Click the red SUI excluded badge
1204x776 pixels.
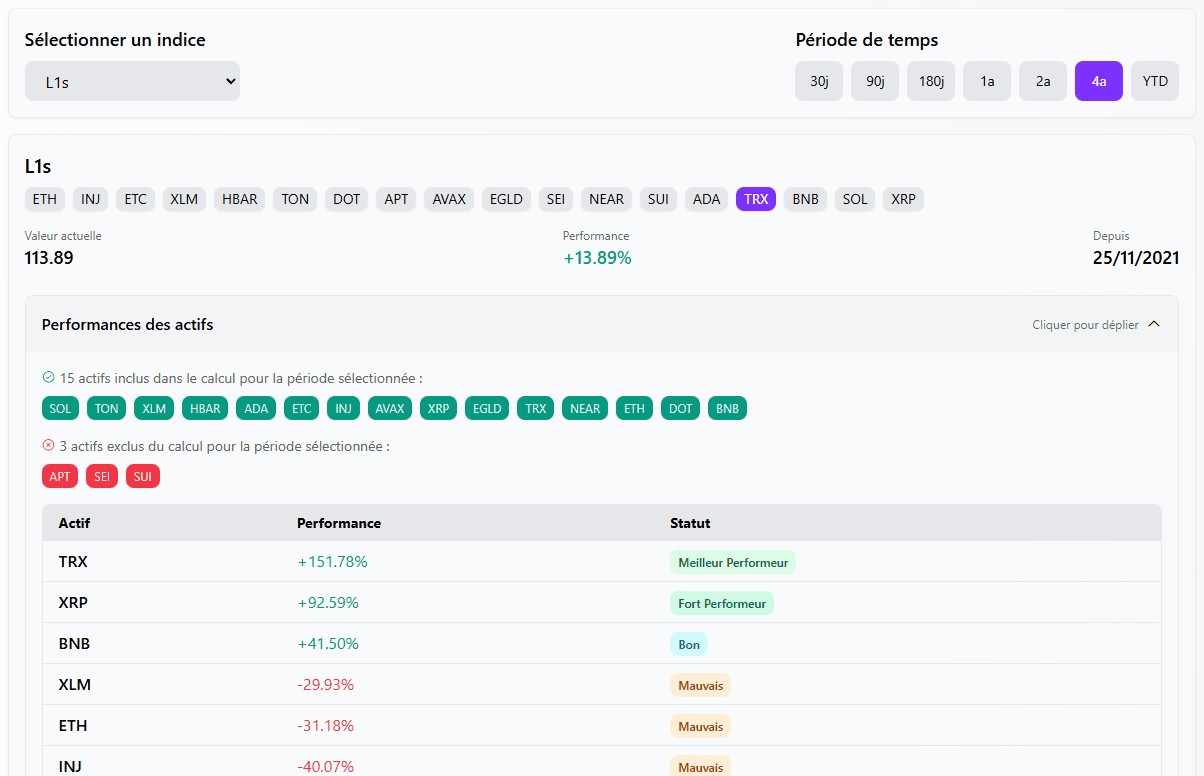[x=143, y=476]
